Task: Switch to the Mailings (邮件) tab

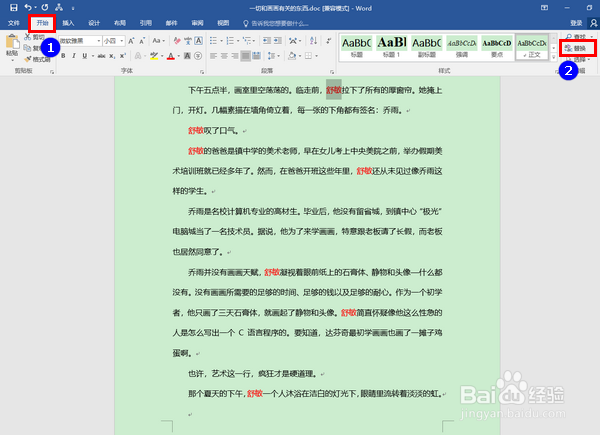Action: 171,23
